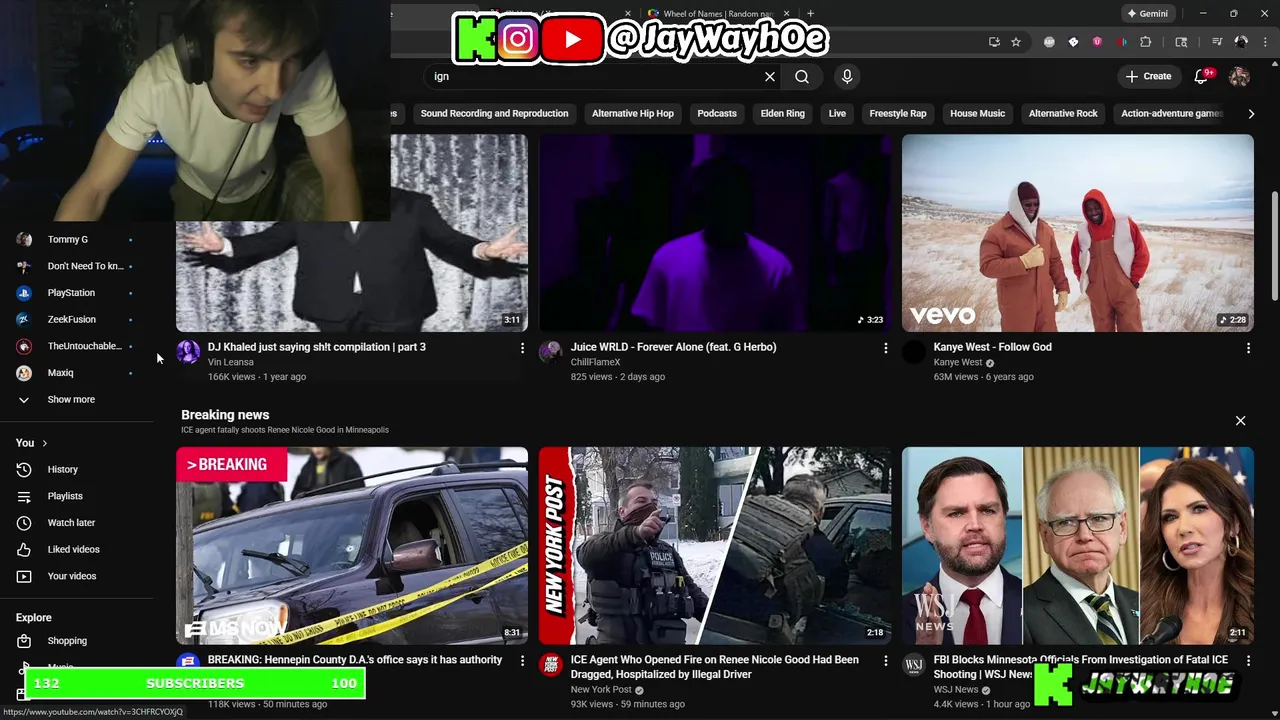This screenshot has height=720, width=1280.
Task: Open Juice WRLD Forever Alone title
Action: 674,347
